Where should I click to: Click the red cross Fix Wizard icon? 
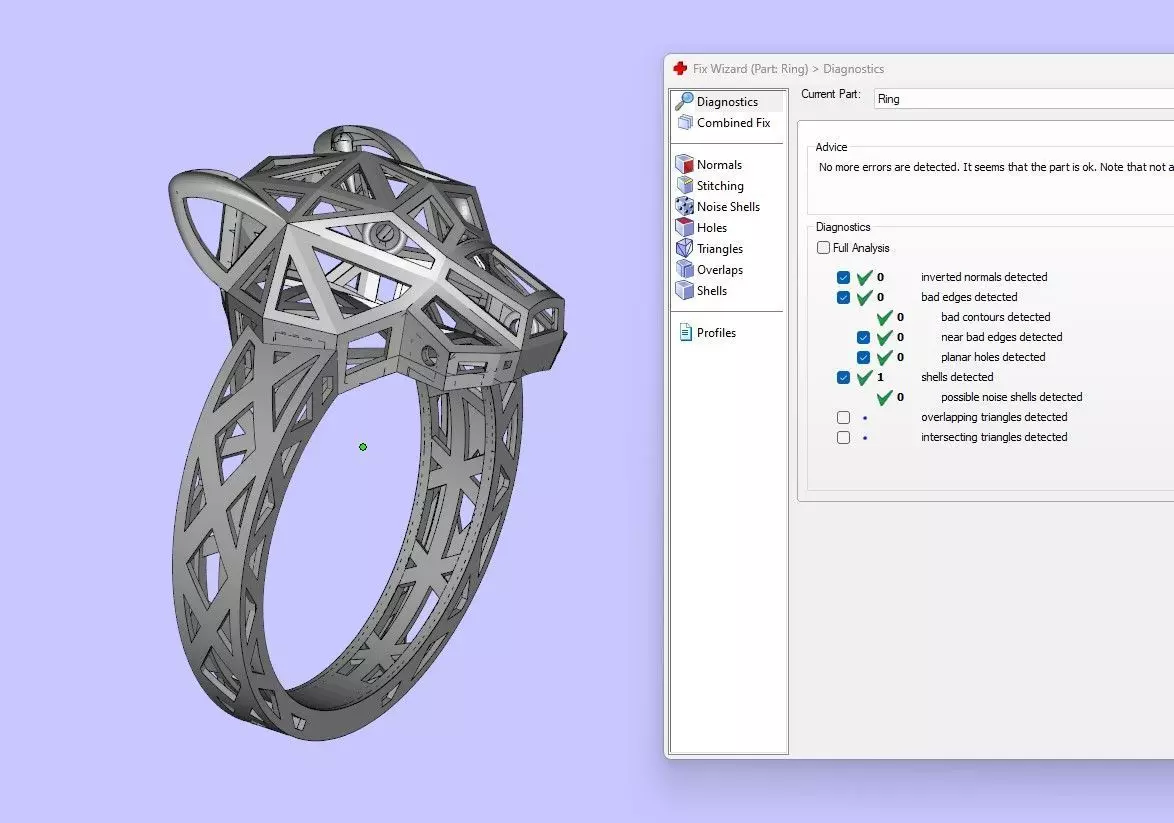click(x=680, y=68)
